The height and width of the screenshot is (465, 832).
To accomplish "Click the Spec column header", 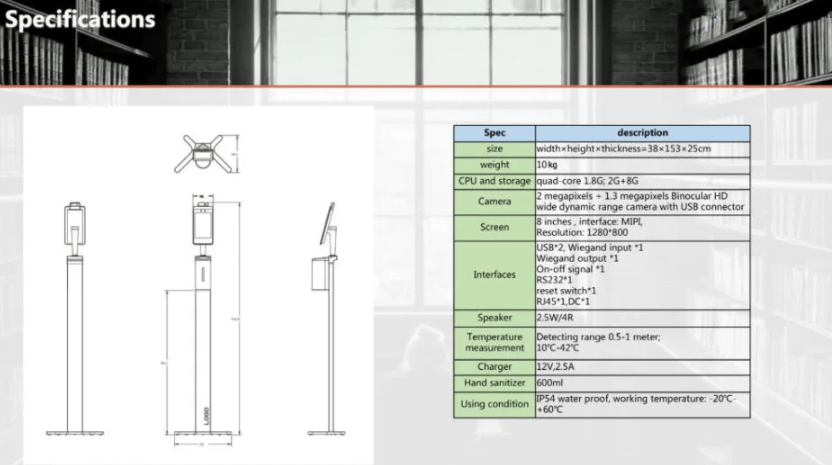I will pos(494,132).
